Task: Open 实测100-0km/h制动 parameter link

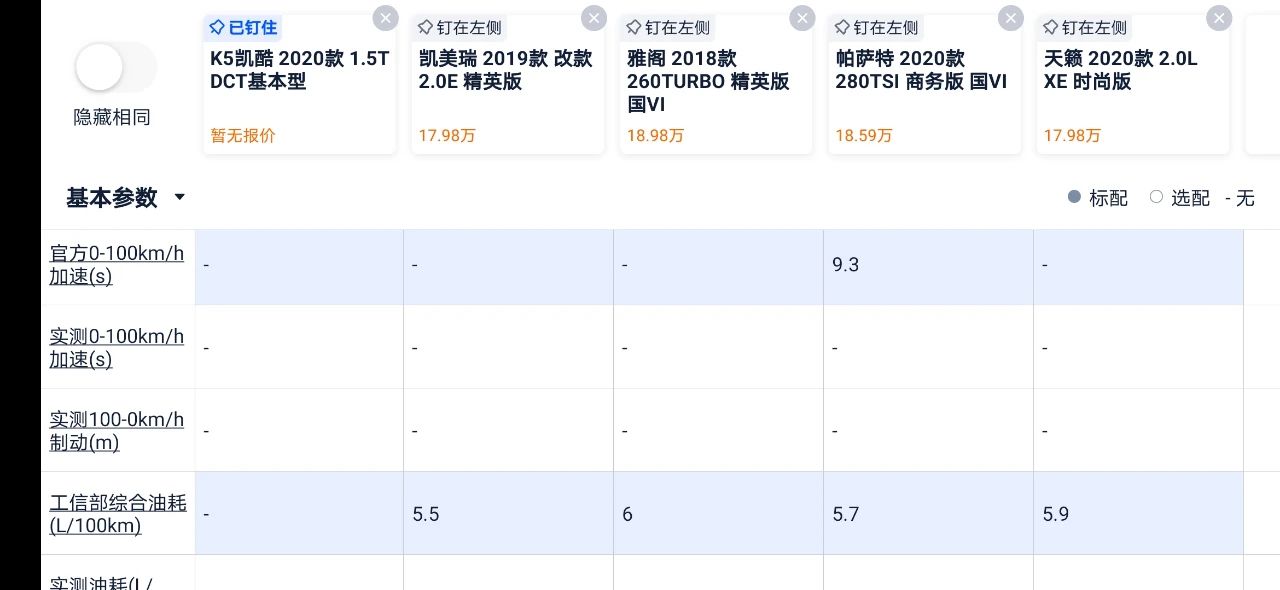Action: (x=117, y=431)
